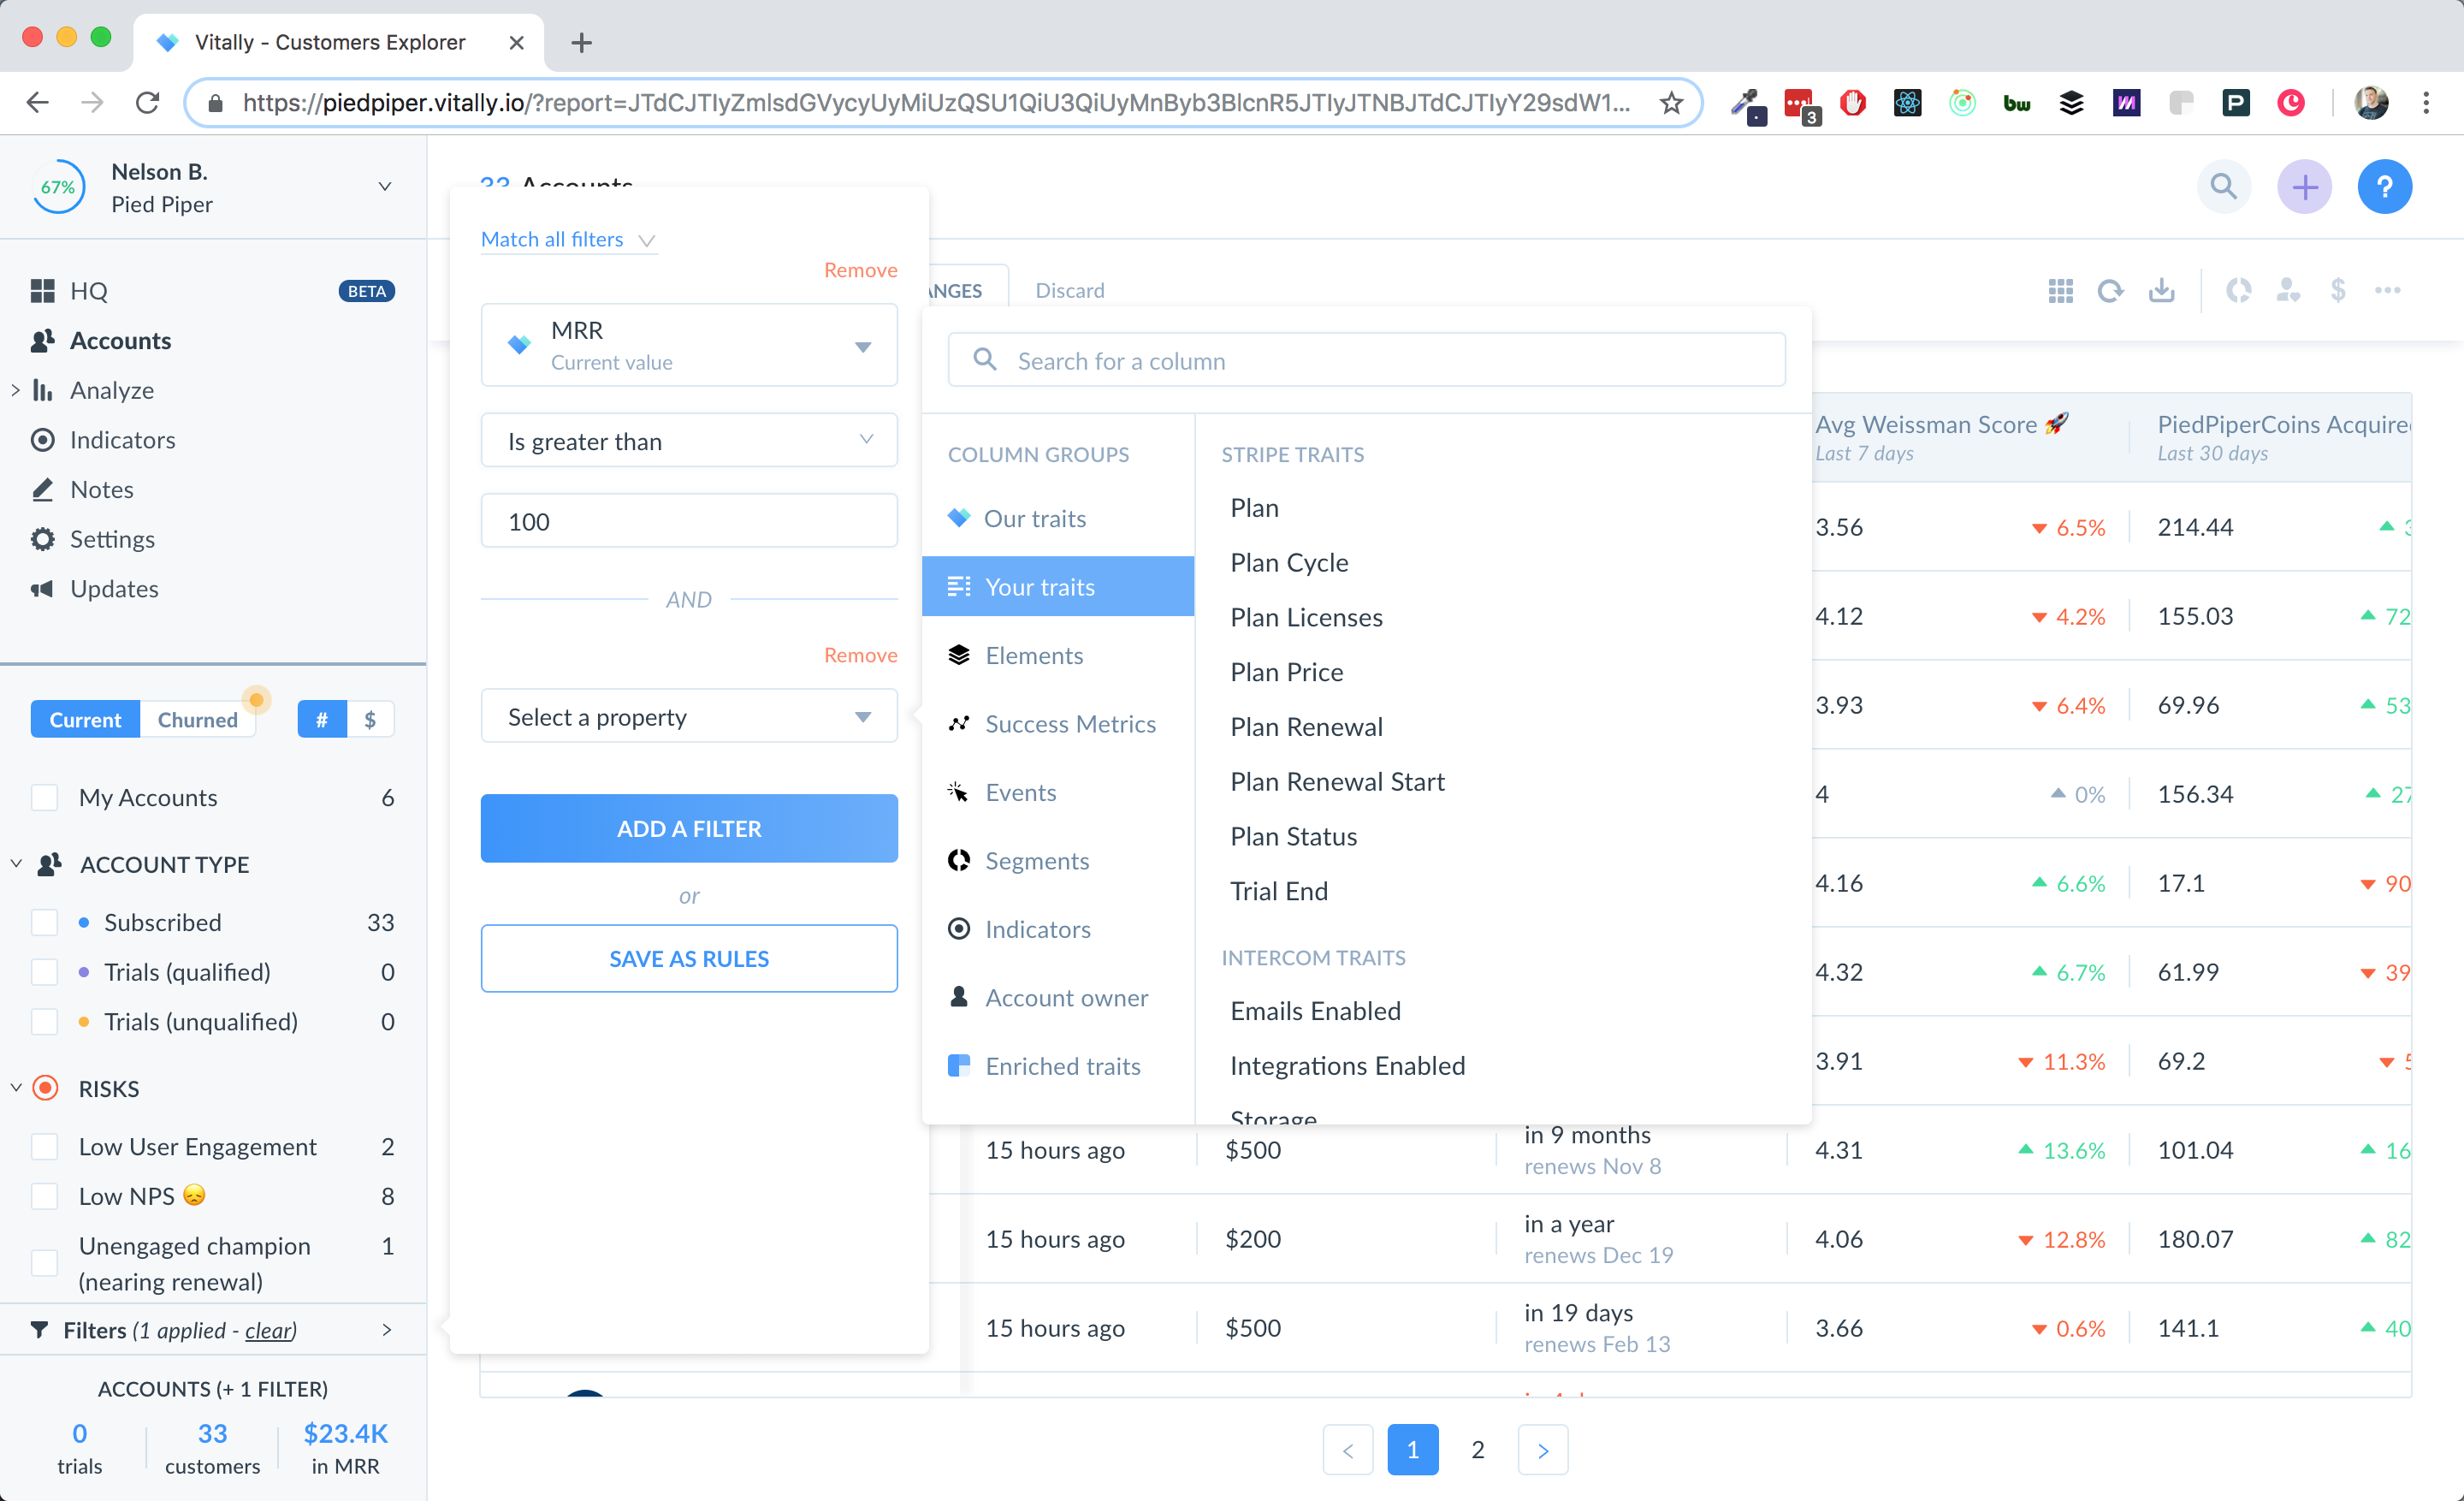This screenshot has width=2464, height=1501.
Task: Select the Our traits column group
Action: (1058, 518)
